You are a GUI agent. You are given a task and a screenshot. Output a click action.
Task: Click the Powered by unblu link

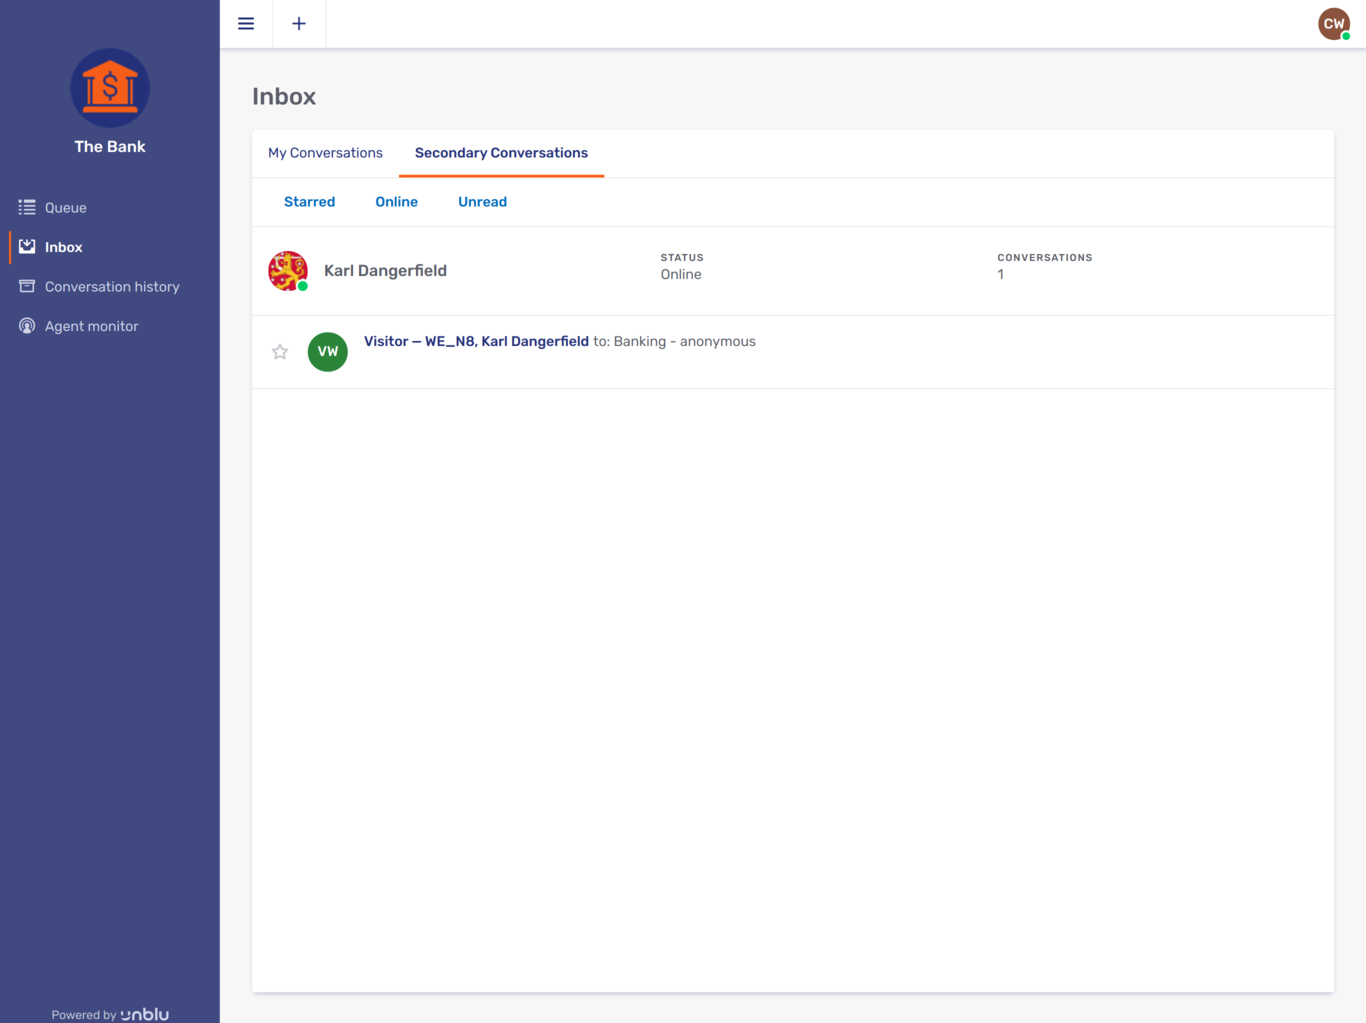[x=109, y=1013]
